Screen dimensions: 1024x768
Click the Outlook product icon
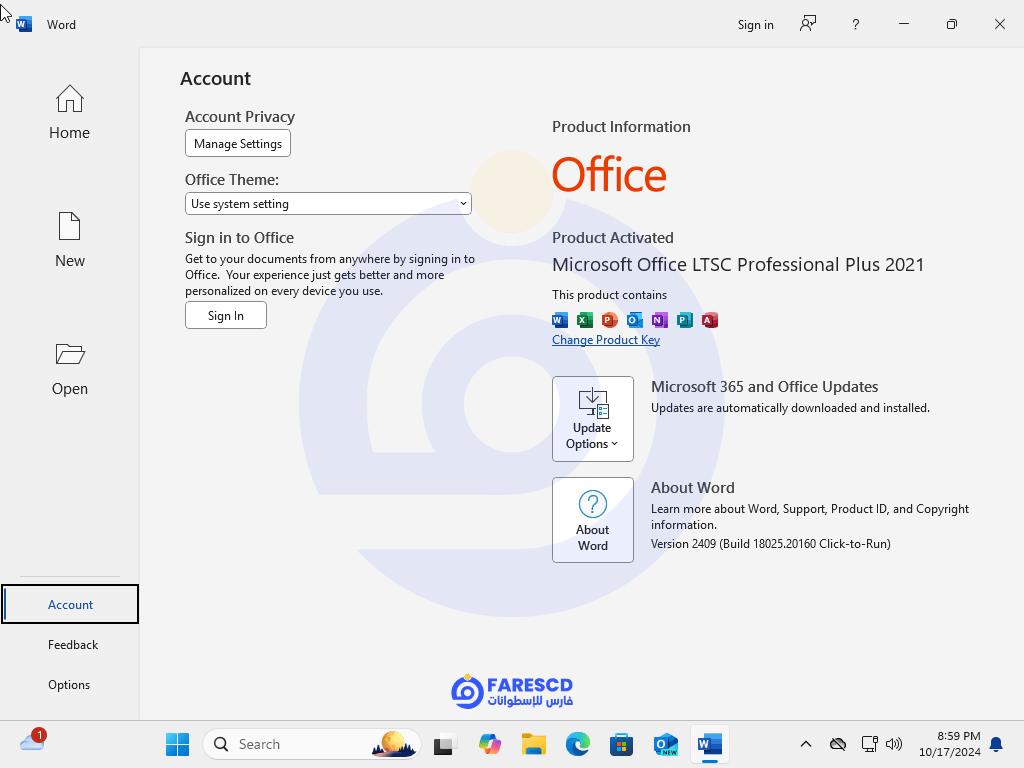[634, 320]
